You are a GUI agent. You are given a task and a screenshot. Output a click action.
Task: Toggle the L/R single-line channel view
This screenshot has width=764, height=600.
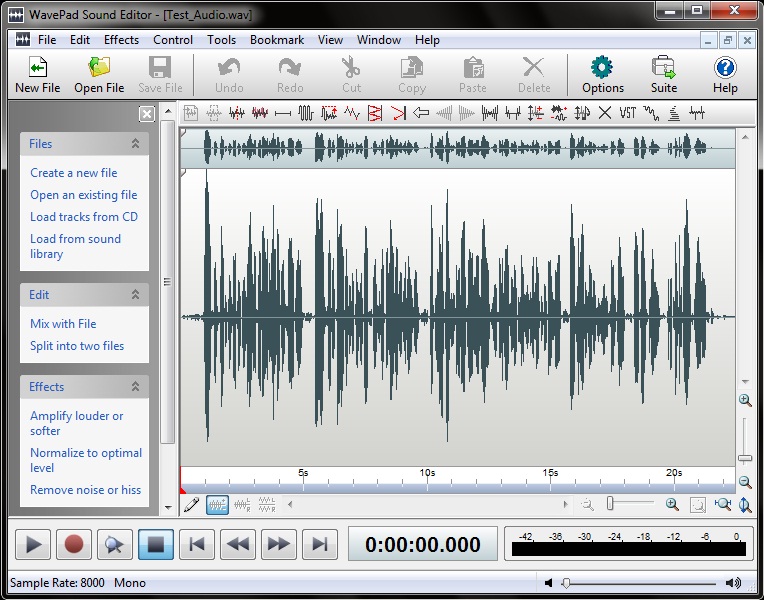click(242, 504)
